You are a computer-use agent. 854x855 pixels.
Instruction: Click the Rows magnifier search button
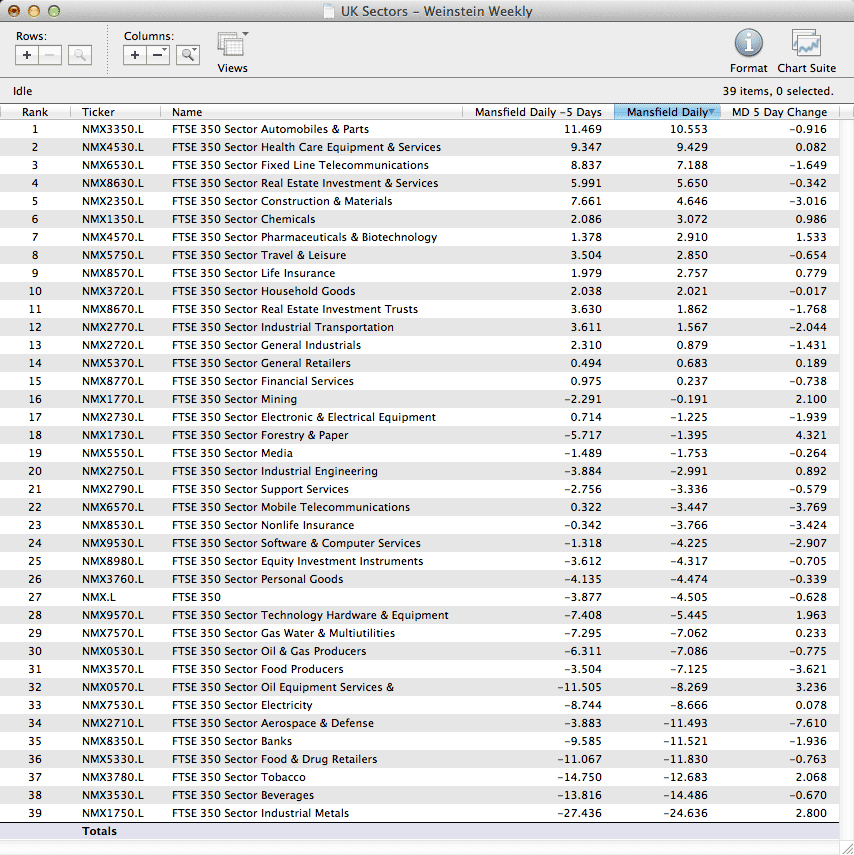pos(80,55)
